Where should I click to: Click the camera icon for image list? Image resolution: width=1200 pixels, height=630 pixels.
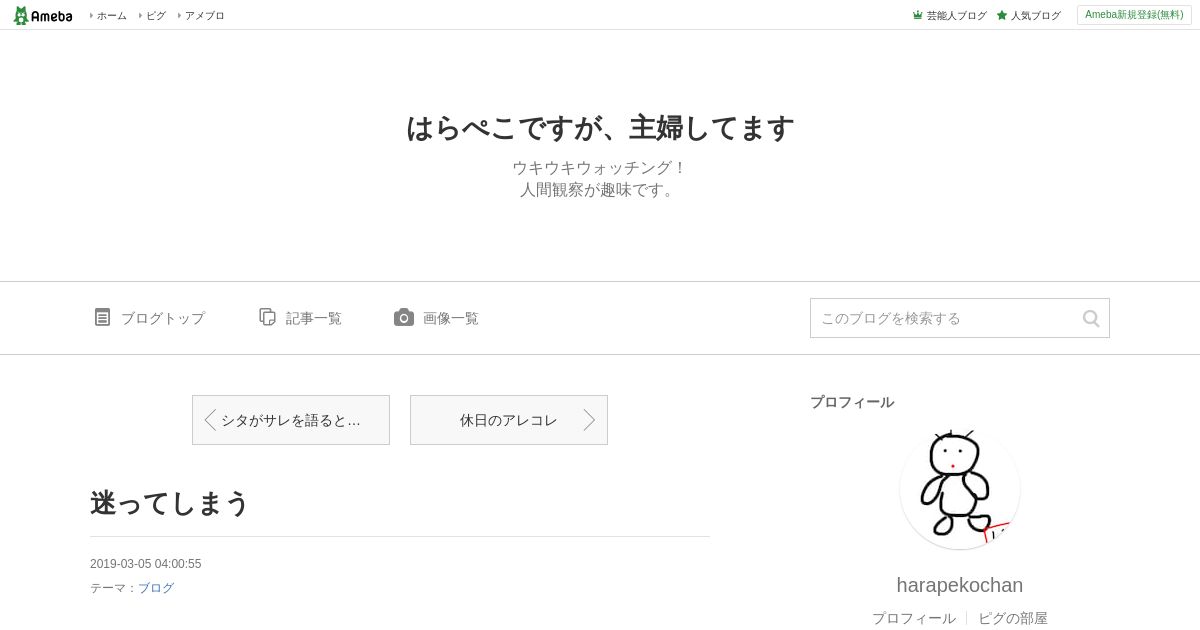(404, 317)
